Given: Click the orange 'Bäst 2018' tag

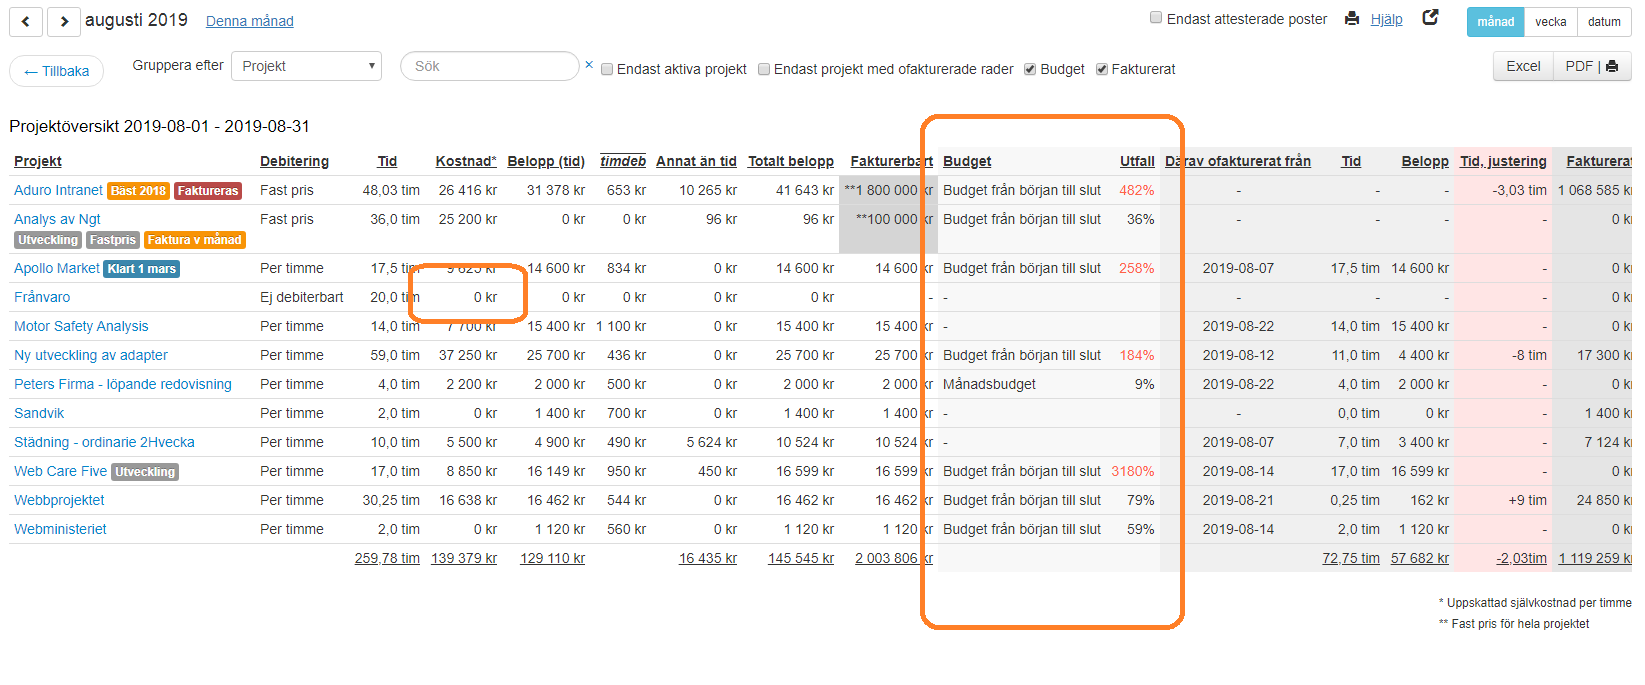Looking at the screenshot, I should [138, 191].
